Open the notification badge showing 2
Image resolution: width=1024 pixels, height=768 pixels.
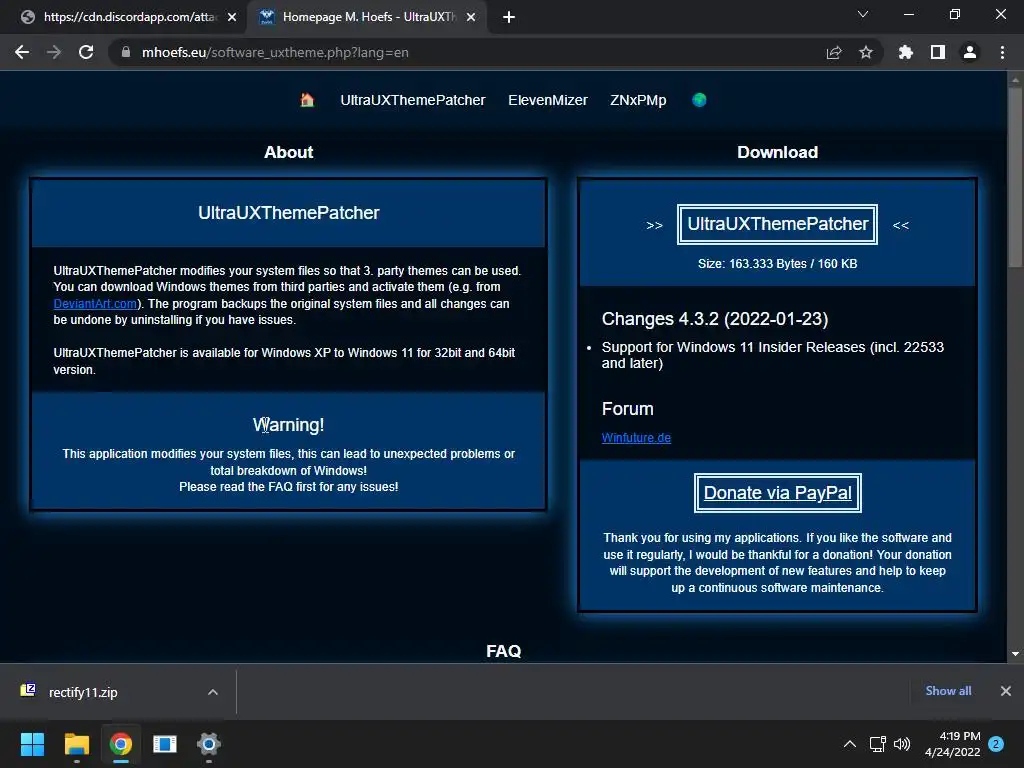[996, 744]
